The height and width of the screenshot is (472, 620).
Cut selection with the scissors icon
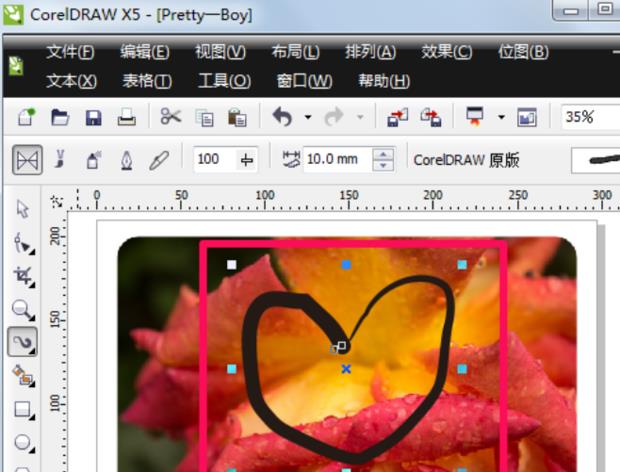click(170, 117)
